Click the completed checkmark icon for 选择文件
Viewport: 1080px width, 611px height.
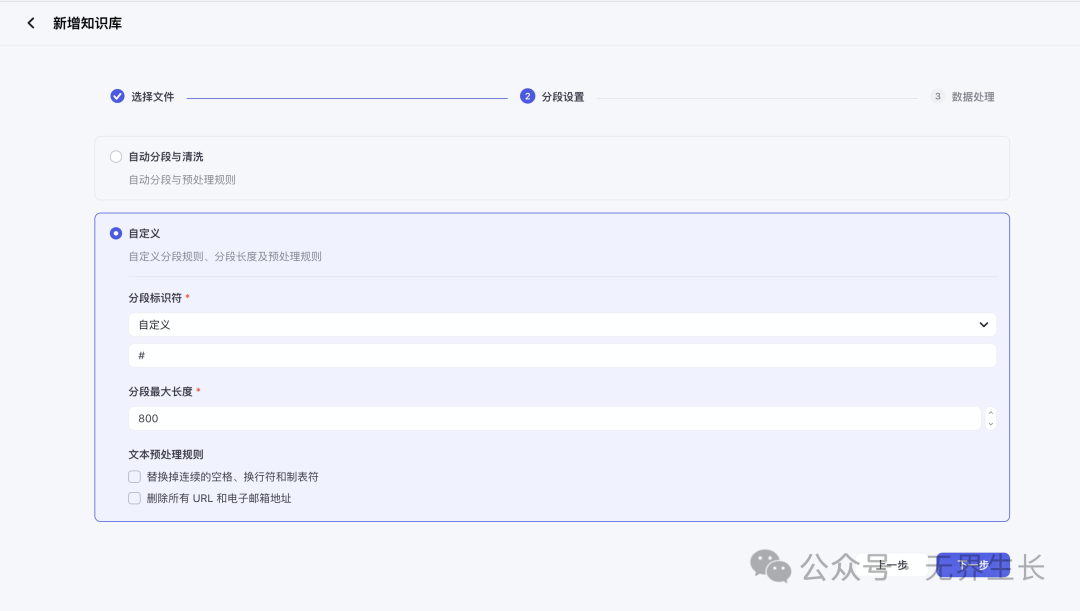117,96
